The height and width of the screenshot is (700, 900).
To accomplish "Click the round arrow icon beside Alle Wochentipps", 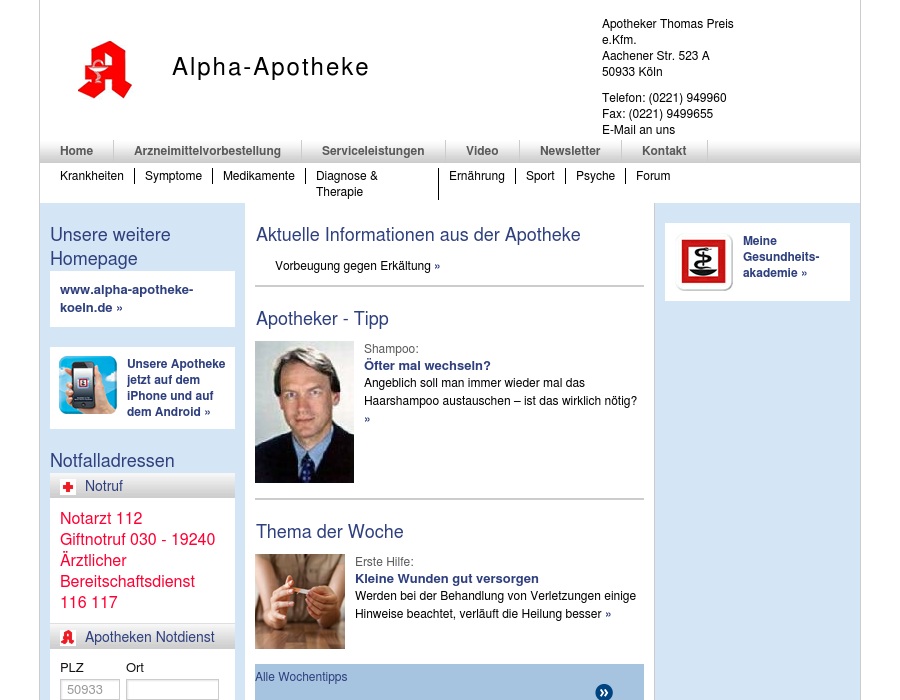I will 604,692.
